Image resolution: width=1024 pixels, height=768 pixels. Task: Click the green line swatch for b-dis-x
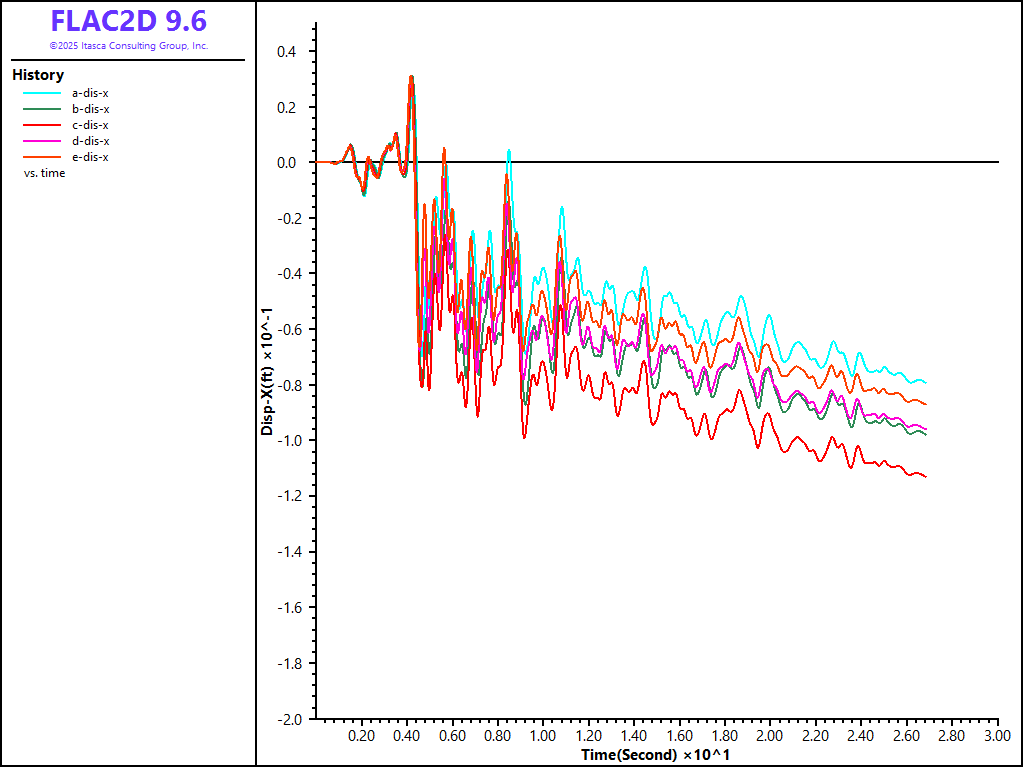point(40,109)
